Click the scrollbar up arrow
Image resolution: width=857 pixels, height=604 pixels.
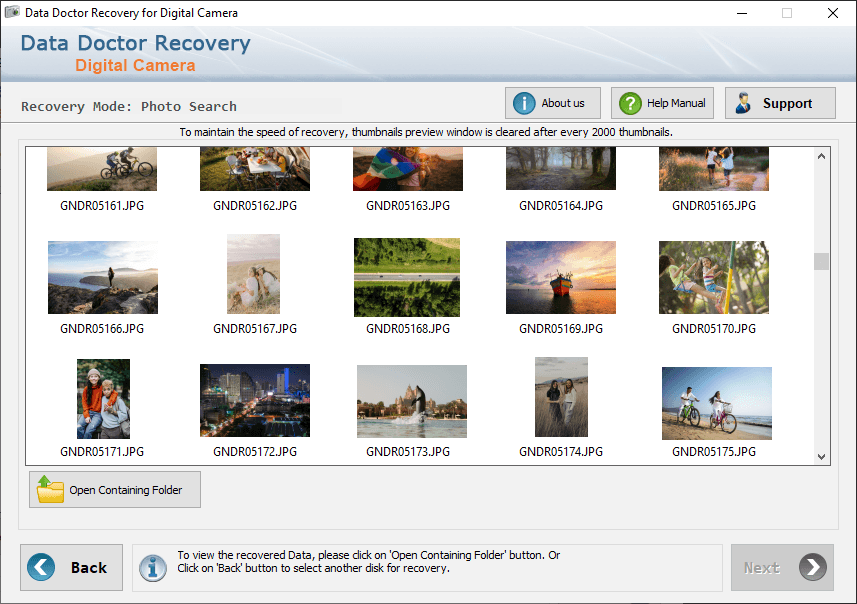click(x=821, y=156)
